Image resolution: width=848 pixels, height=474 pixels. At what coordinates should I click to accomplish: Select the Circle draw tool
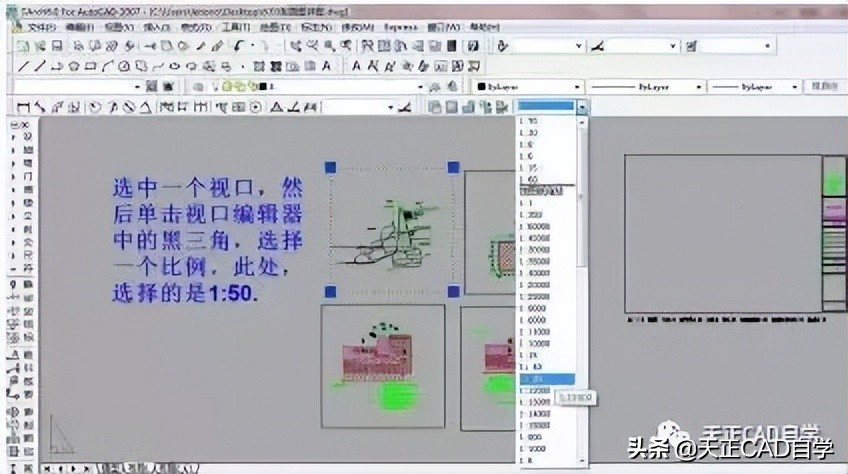pos(124,67)
